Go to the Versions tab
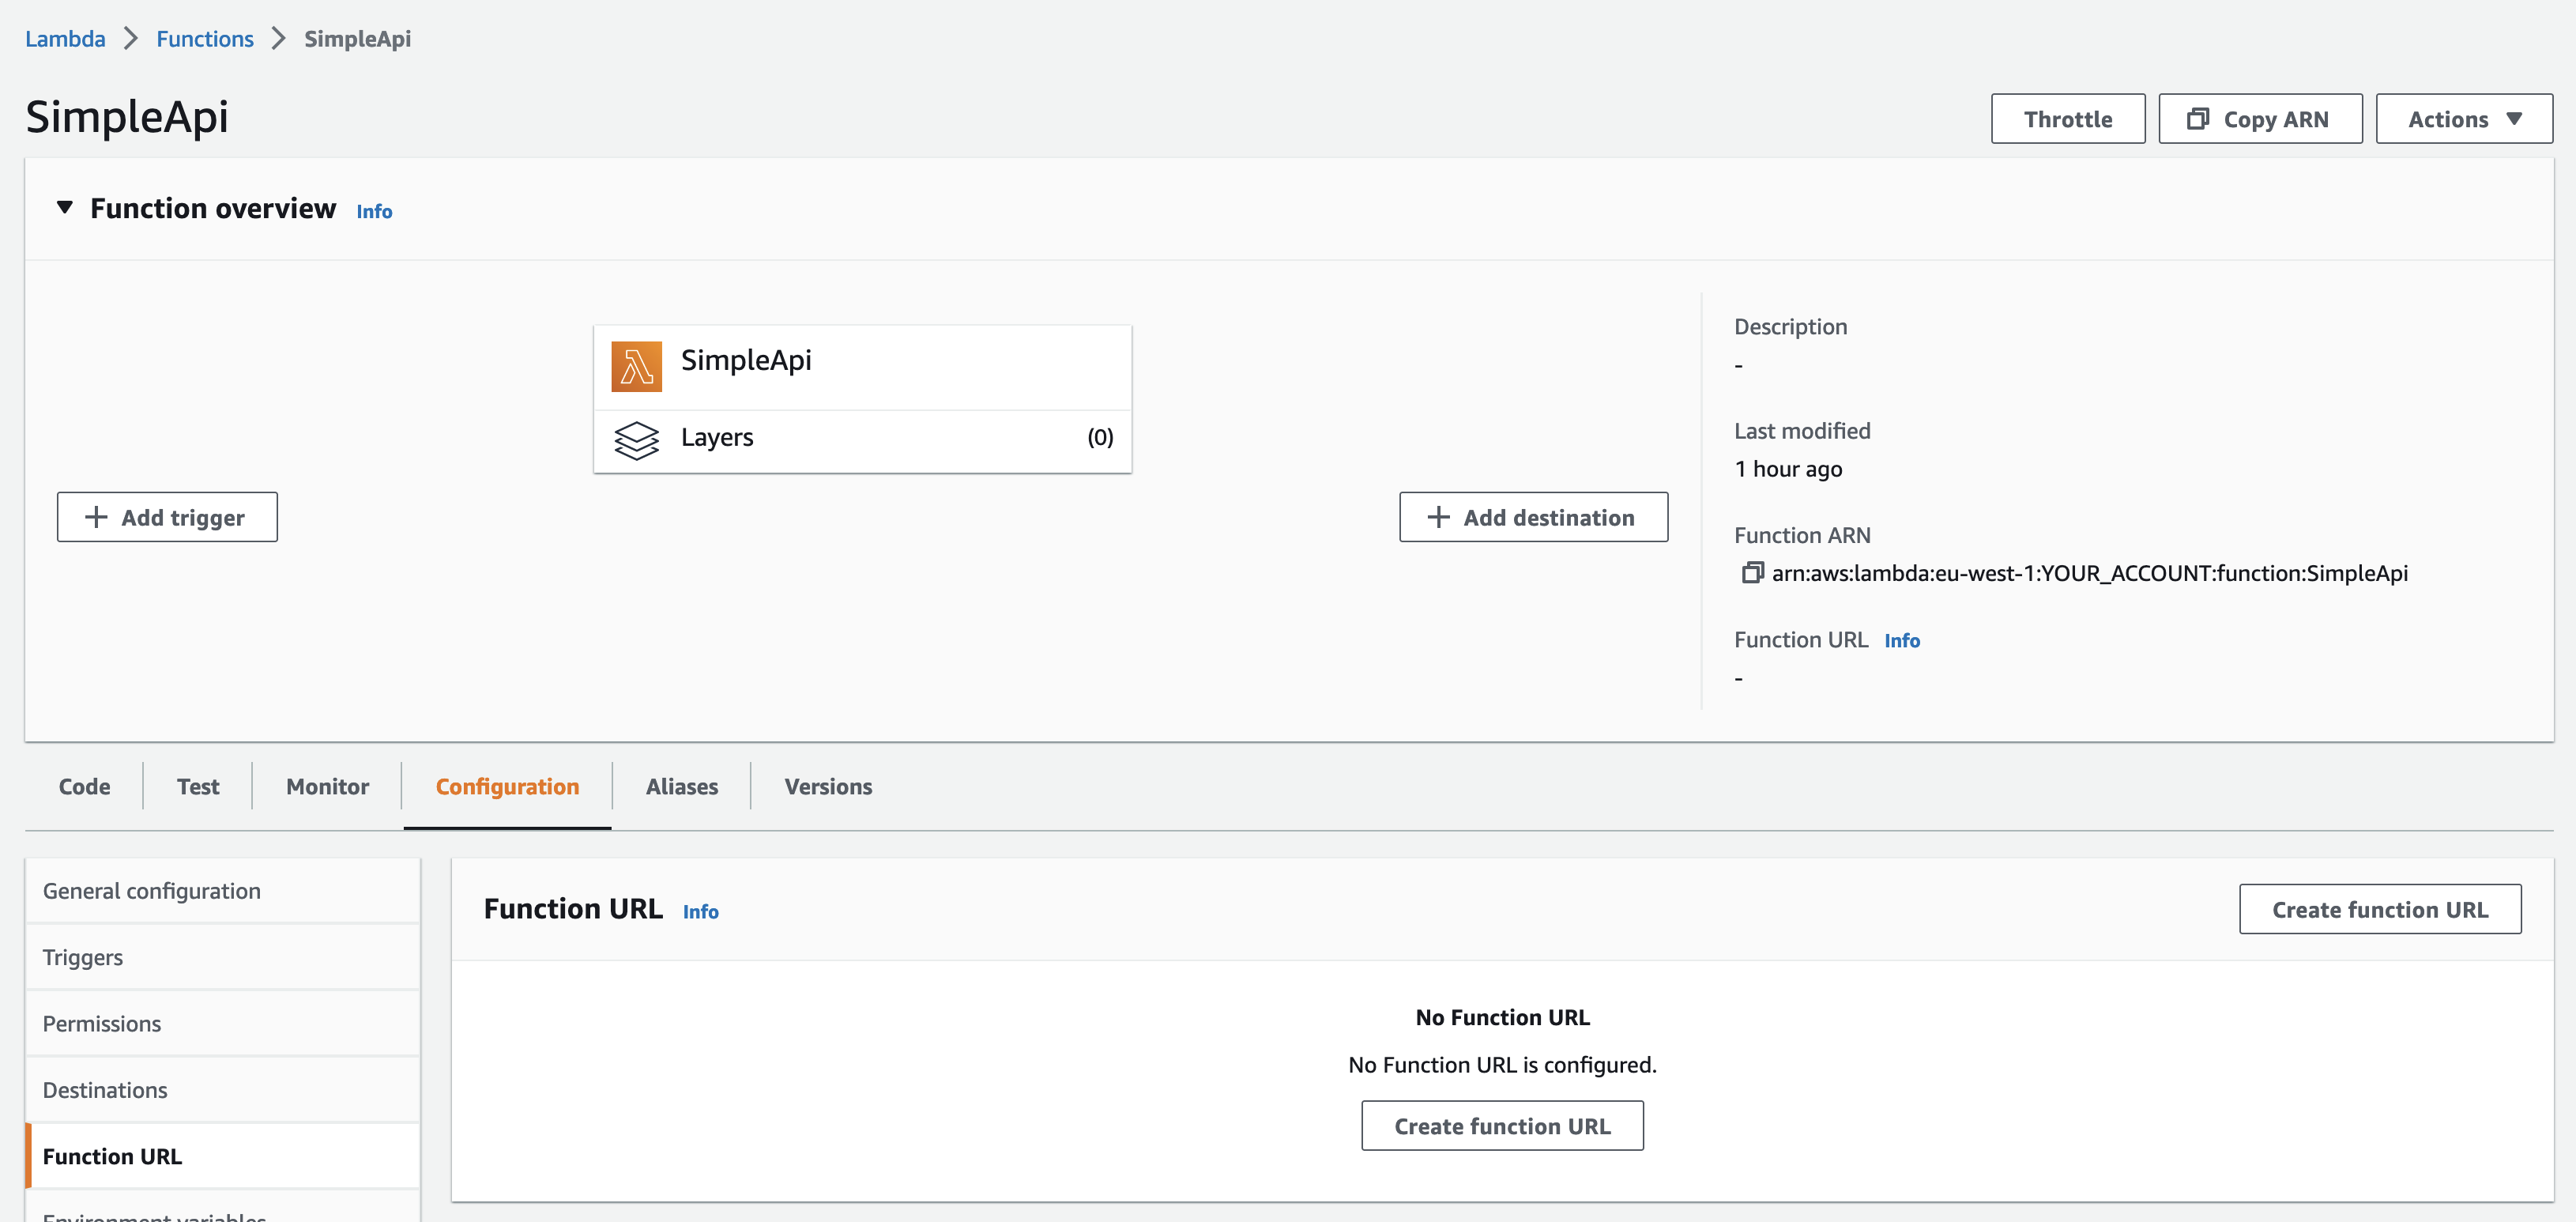The image size is (2576, 1222). coord(827,786)
